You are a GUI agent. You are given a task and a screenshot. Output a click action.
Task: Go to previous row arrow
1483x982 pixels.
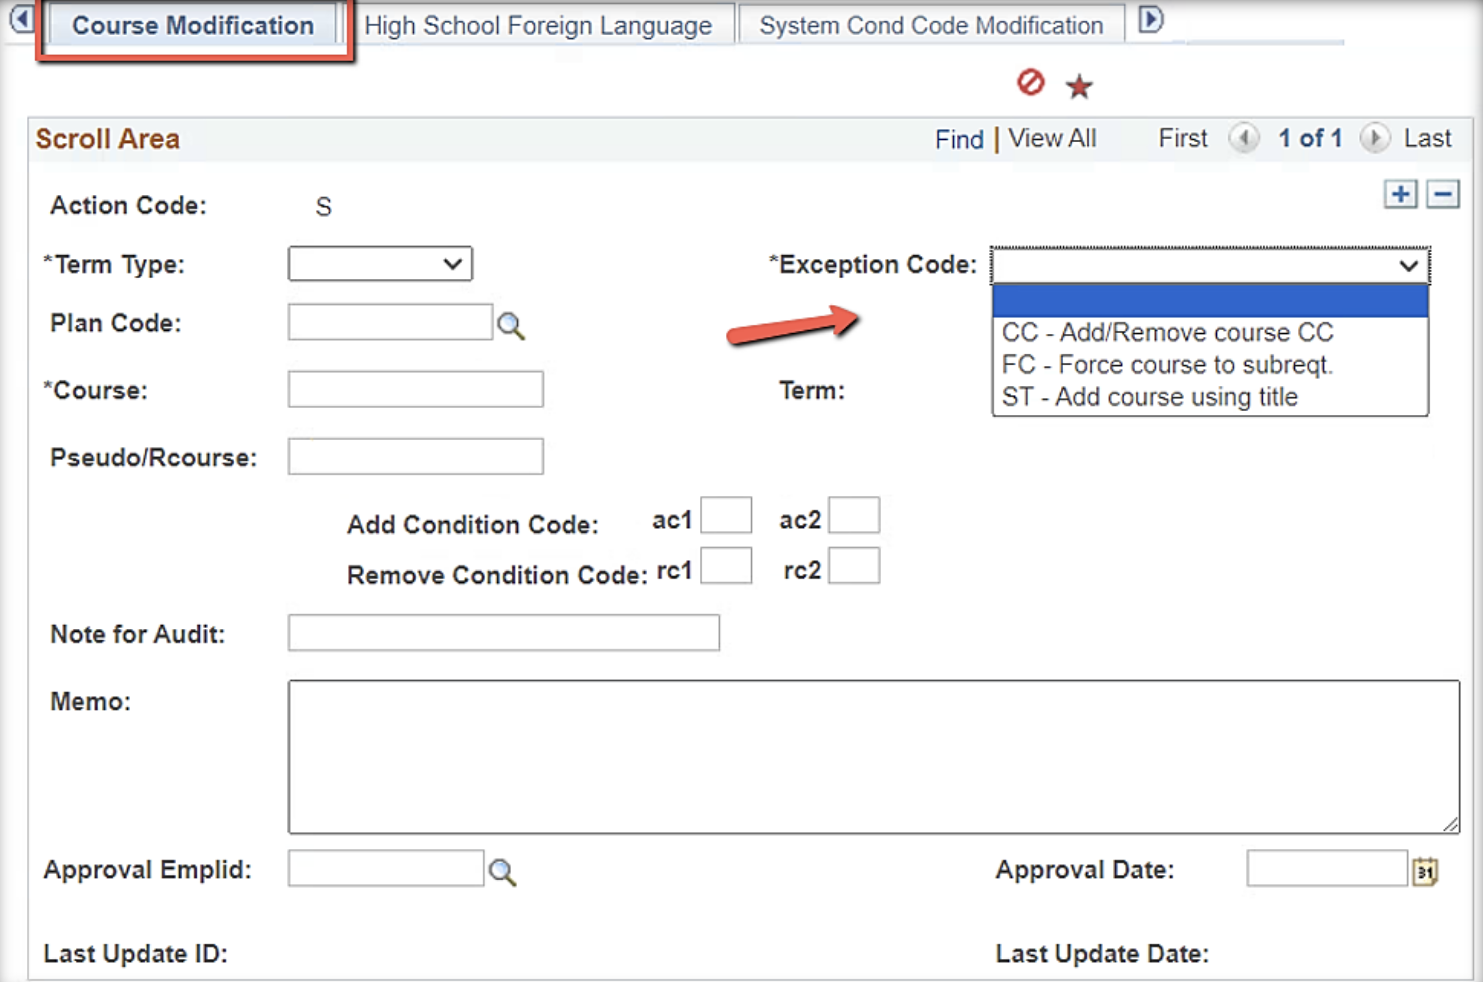[1243, 138]
